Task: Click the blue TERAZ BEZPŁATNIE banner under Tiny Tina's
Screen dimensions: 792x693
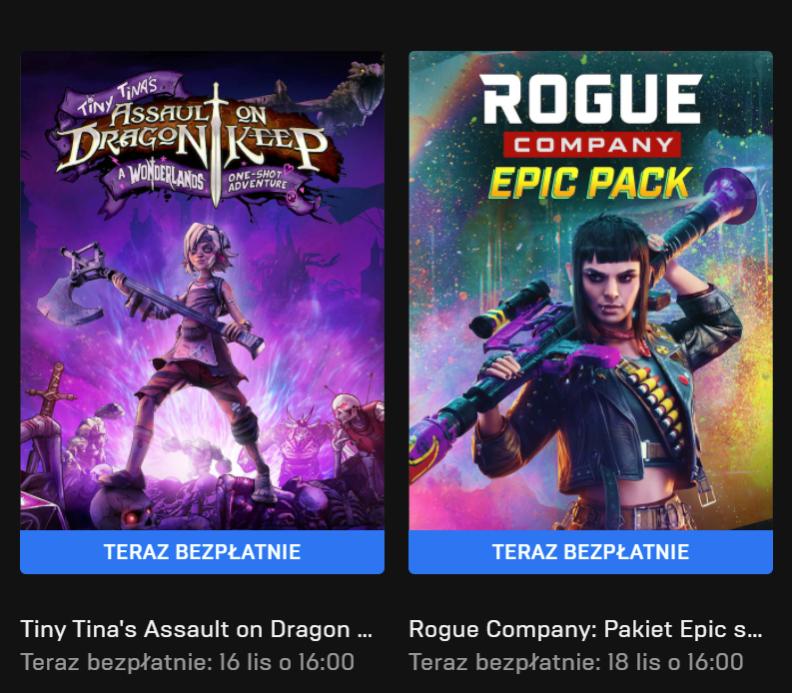Action: pyautogui.click(x=202, y=552)
